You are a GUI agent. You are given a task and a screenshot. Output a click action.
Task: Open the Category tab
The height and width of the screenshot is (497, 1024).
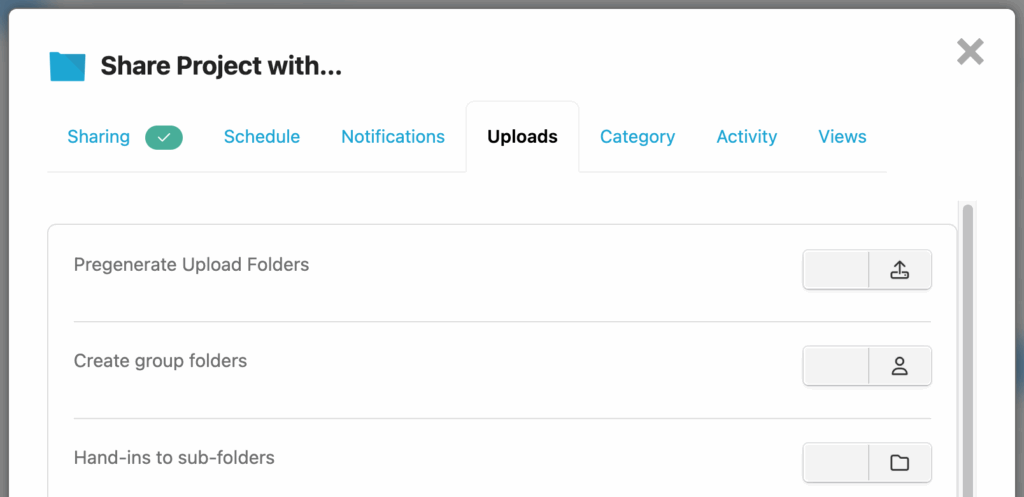[x=637, y=137]
